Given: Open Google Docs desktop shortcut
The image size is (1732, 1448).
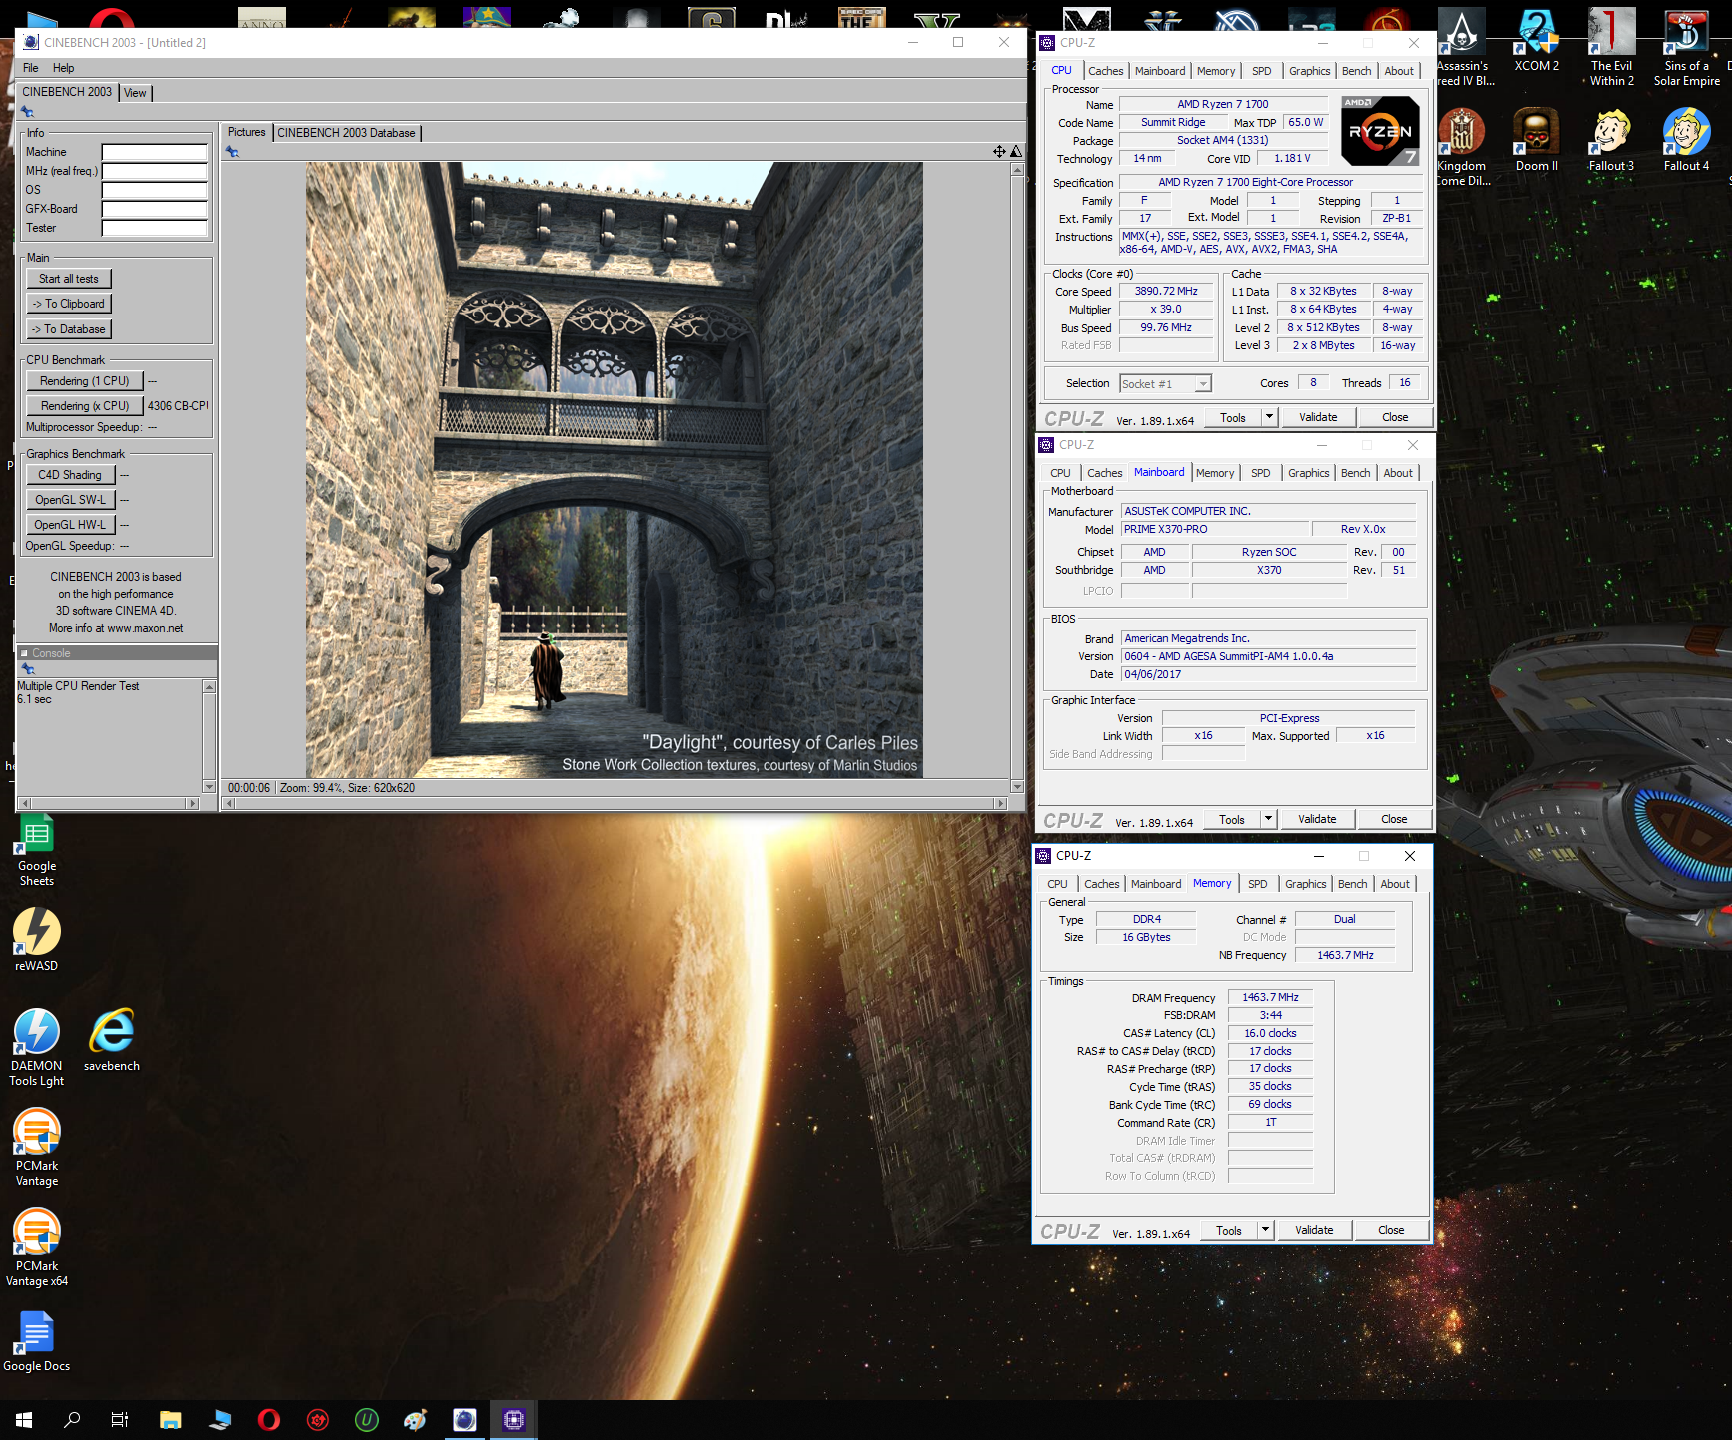Looking at the screenshot, I should click(x=37, y=1340).
